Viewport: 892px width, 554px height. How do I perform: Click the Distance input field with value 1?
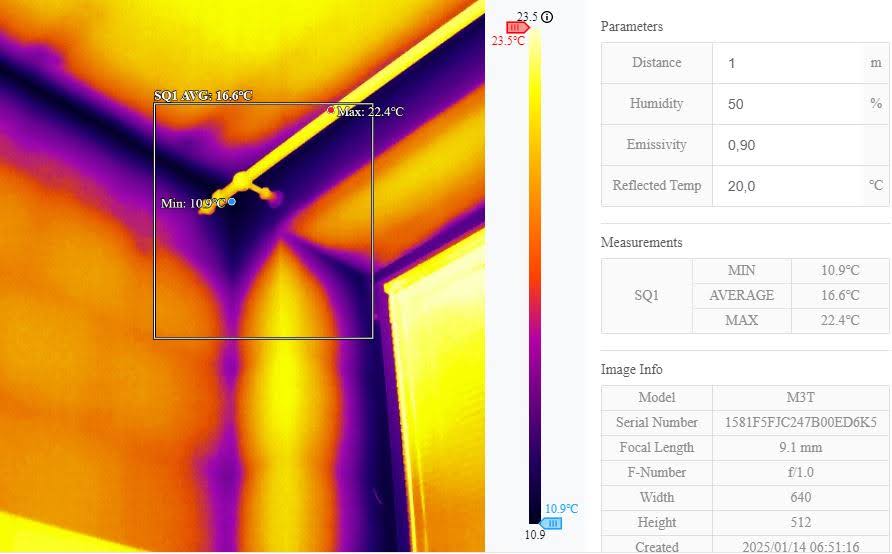coord(789,63)
